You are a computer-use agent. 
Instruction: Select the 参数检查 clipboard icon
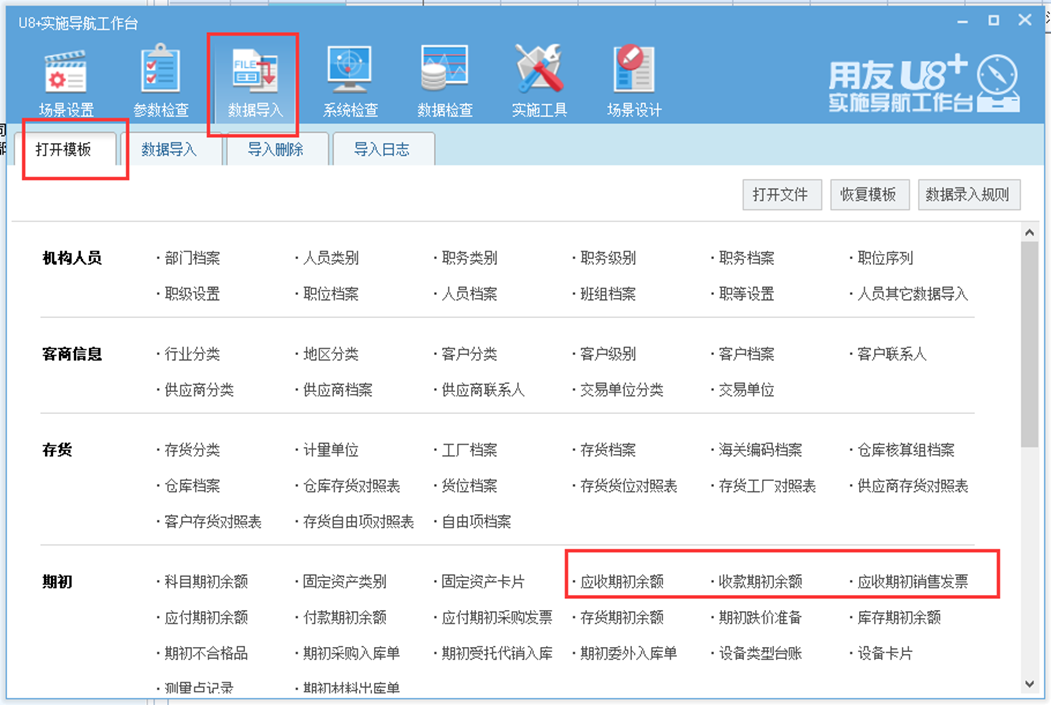(x=161, y=81)
